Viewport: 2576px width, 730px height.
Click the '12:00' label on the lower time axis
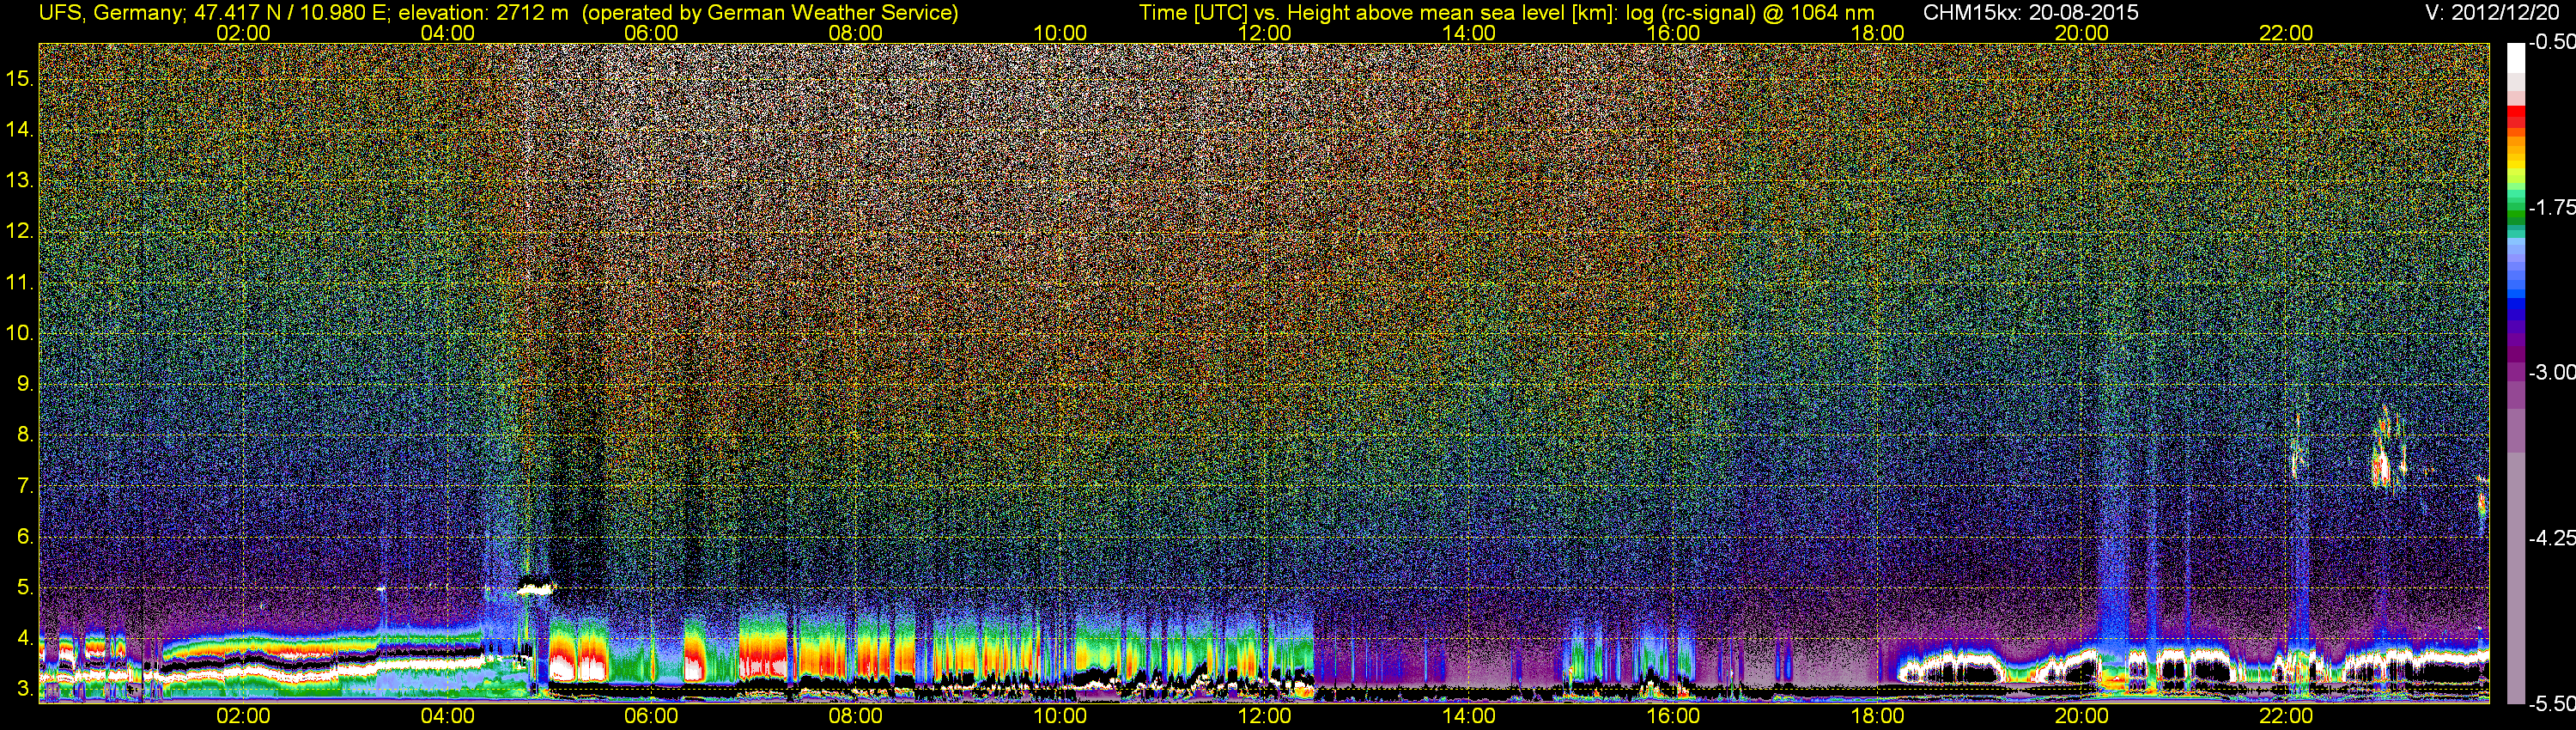1264,716
